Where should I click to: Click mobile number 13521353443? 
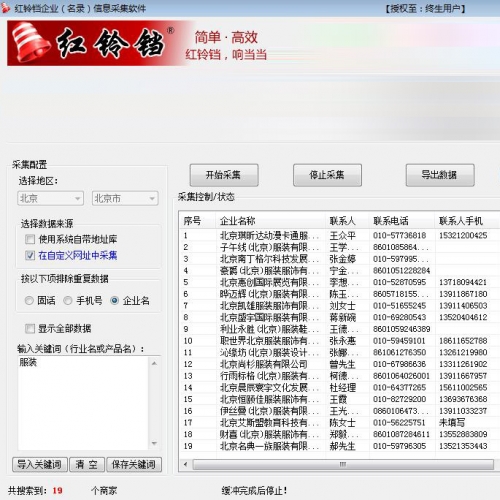point(463,446)
